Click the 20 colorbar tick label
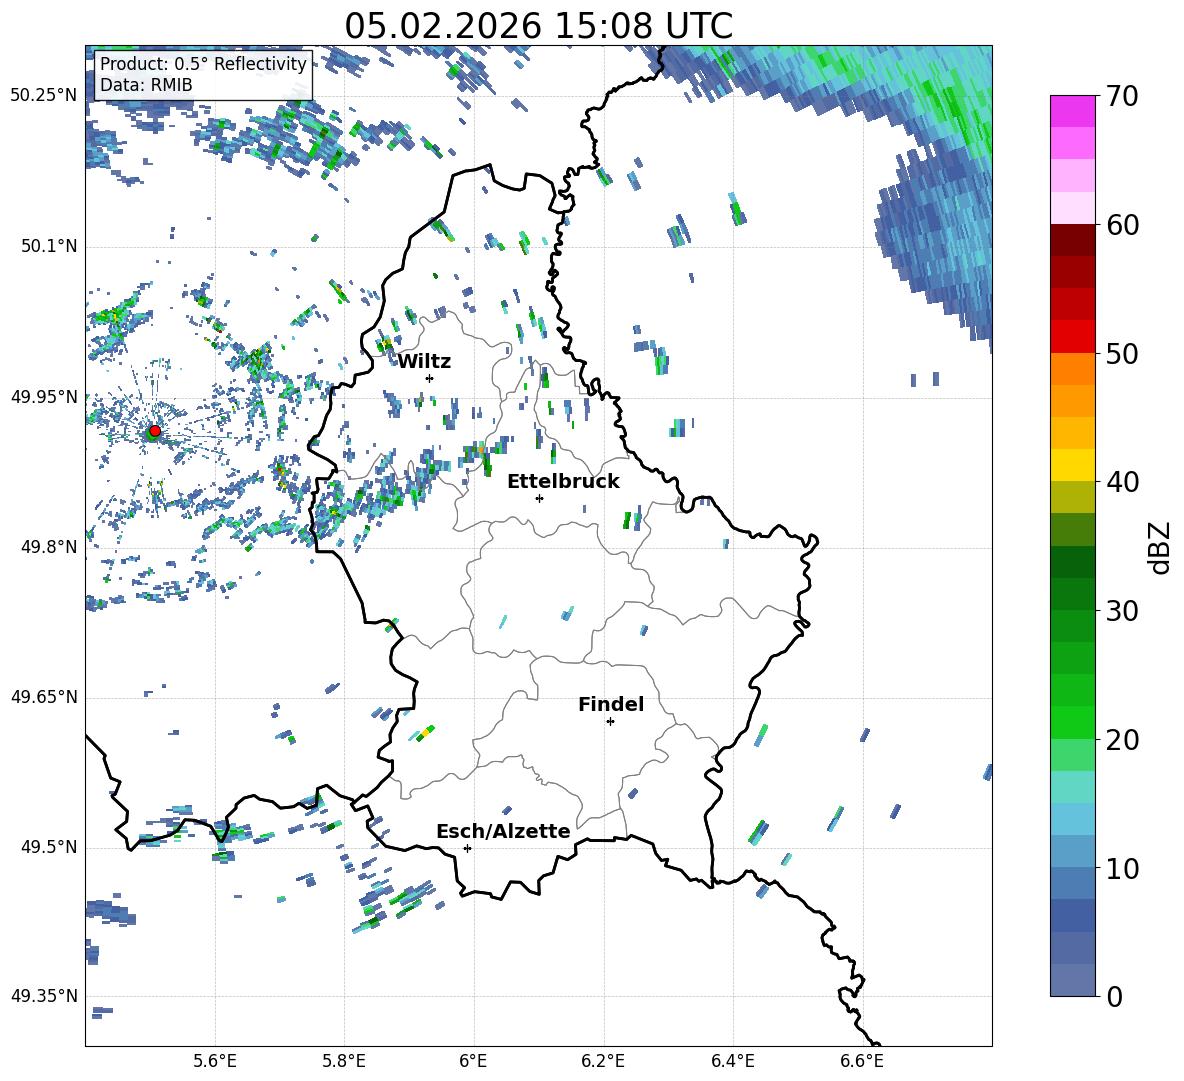 click(1121, 740)
